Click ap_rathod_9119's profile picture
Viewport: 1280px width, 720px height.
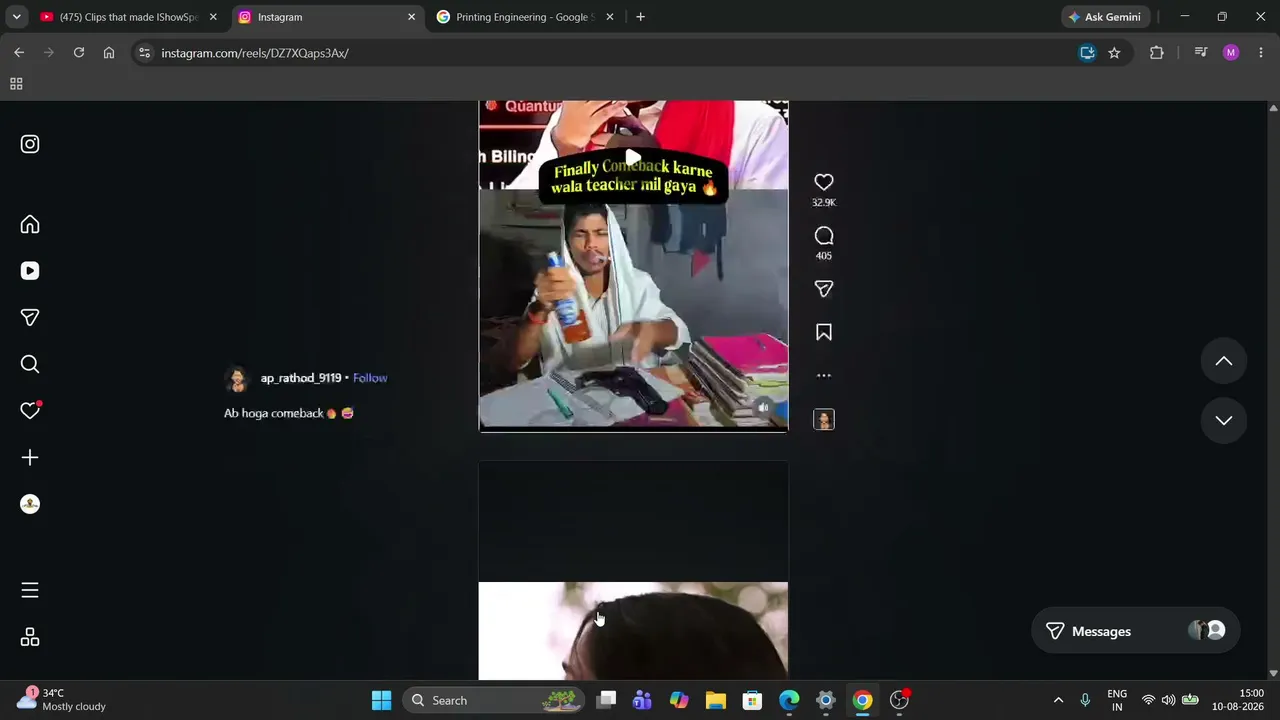point(237,379)
